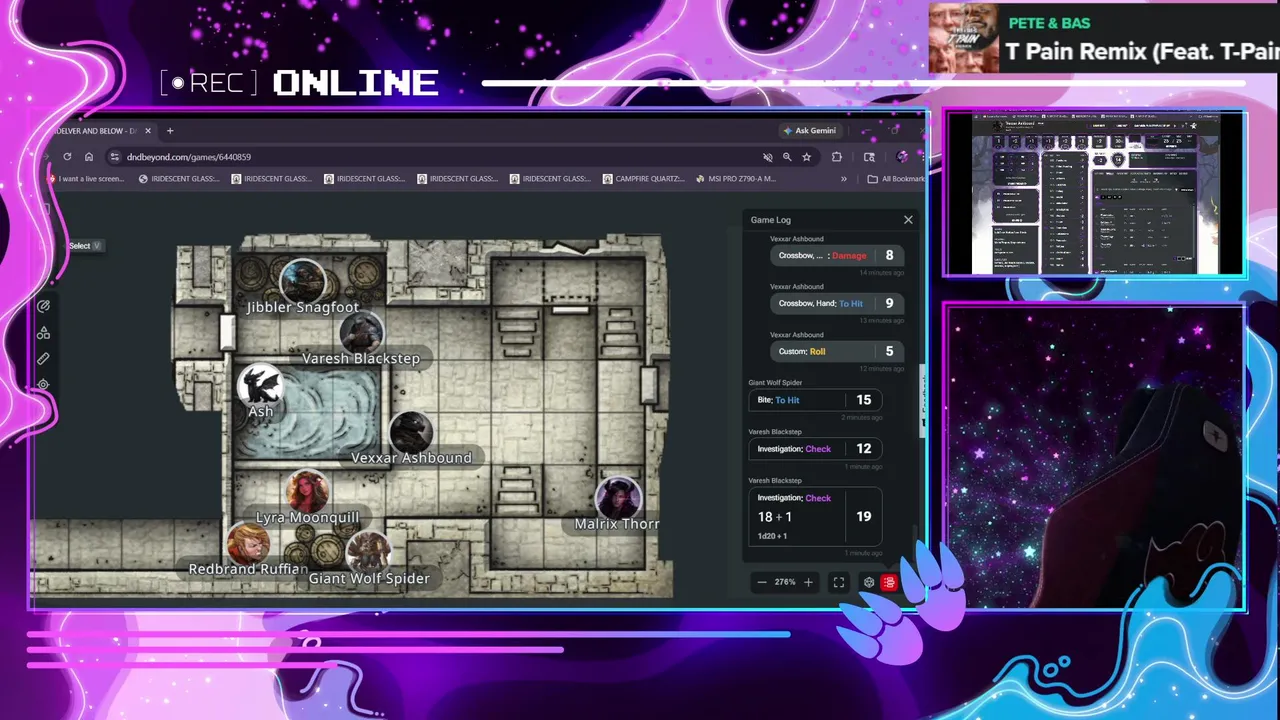Open the media control icon in browser toolbar
The image size is (1280, 720).
pyautogui.click(x=869, y=157)
